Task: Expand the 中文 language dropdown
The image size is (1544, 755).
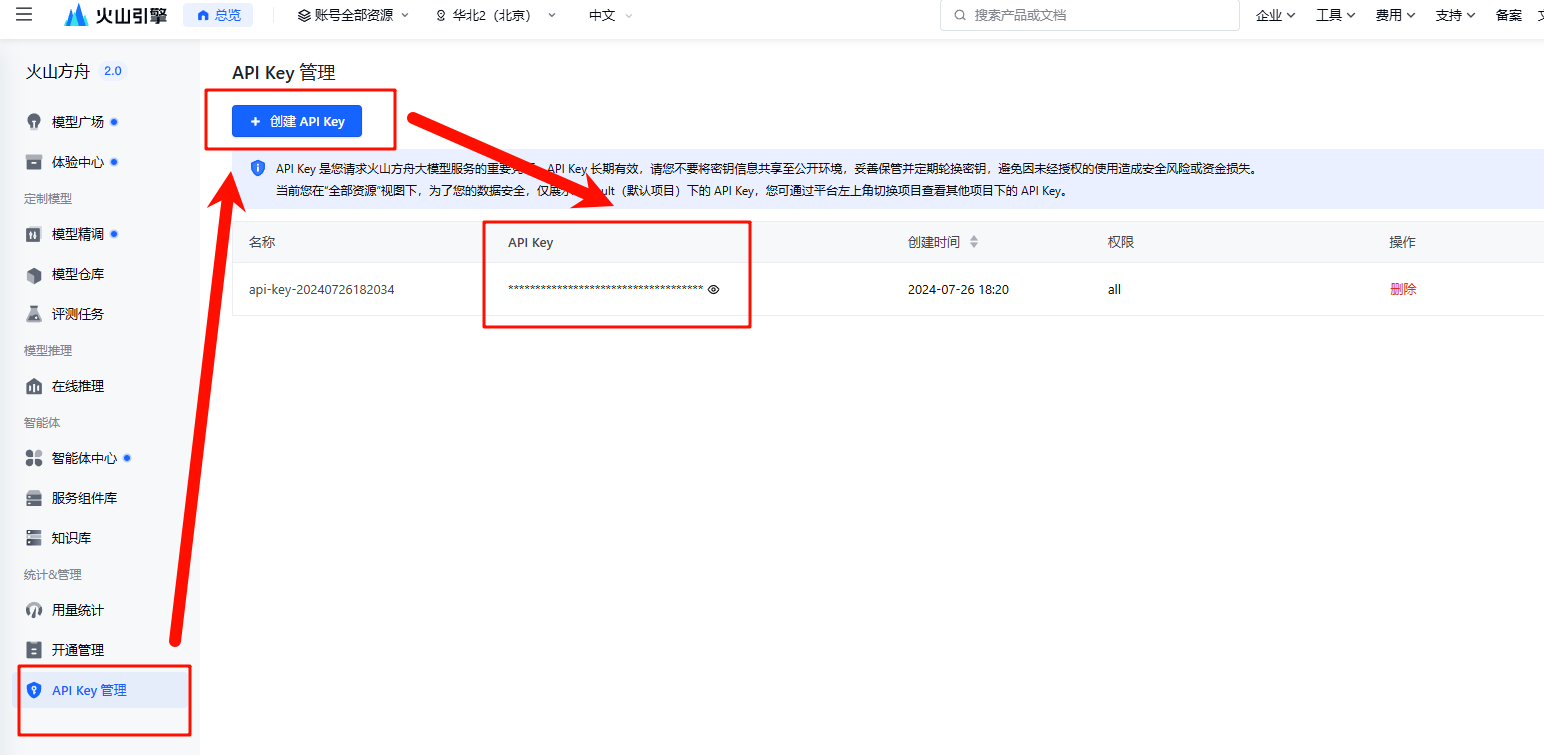Action: [608, 15]
